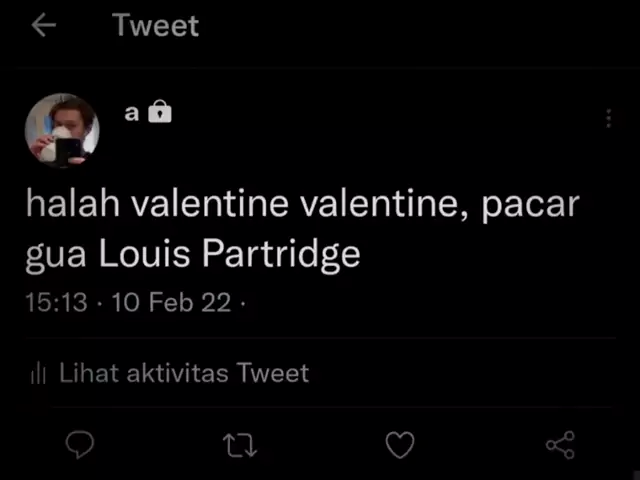Screen dimensions: 640x480
Task: Click the padlock icon beside username
Action: (160, 113)
